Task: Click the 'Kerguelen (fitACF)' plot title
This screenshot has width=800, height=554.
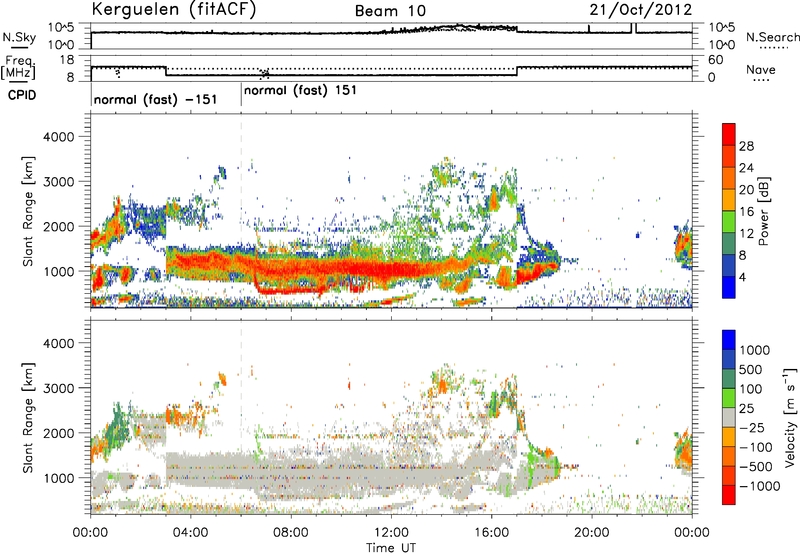Action: [x=173, y=10]
